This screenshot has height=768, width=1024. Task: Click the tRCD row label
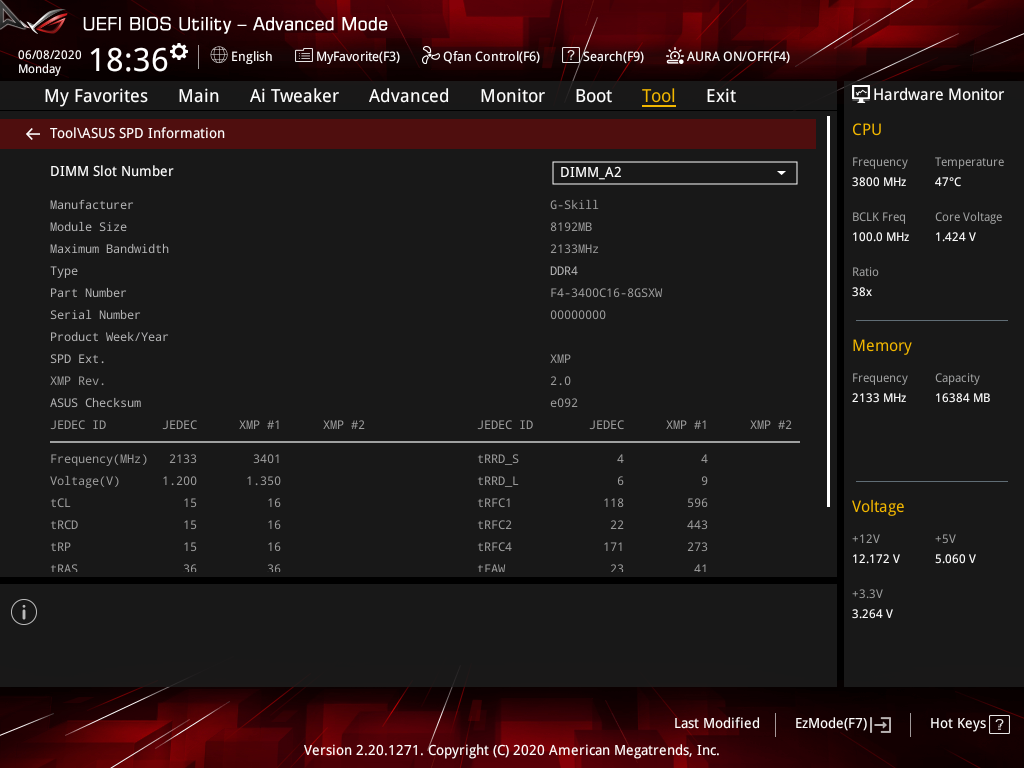(64, 525)
